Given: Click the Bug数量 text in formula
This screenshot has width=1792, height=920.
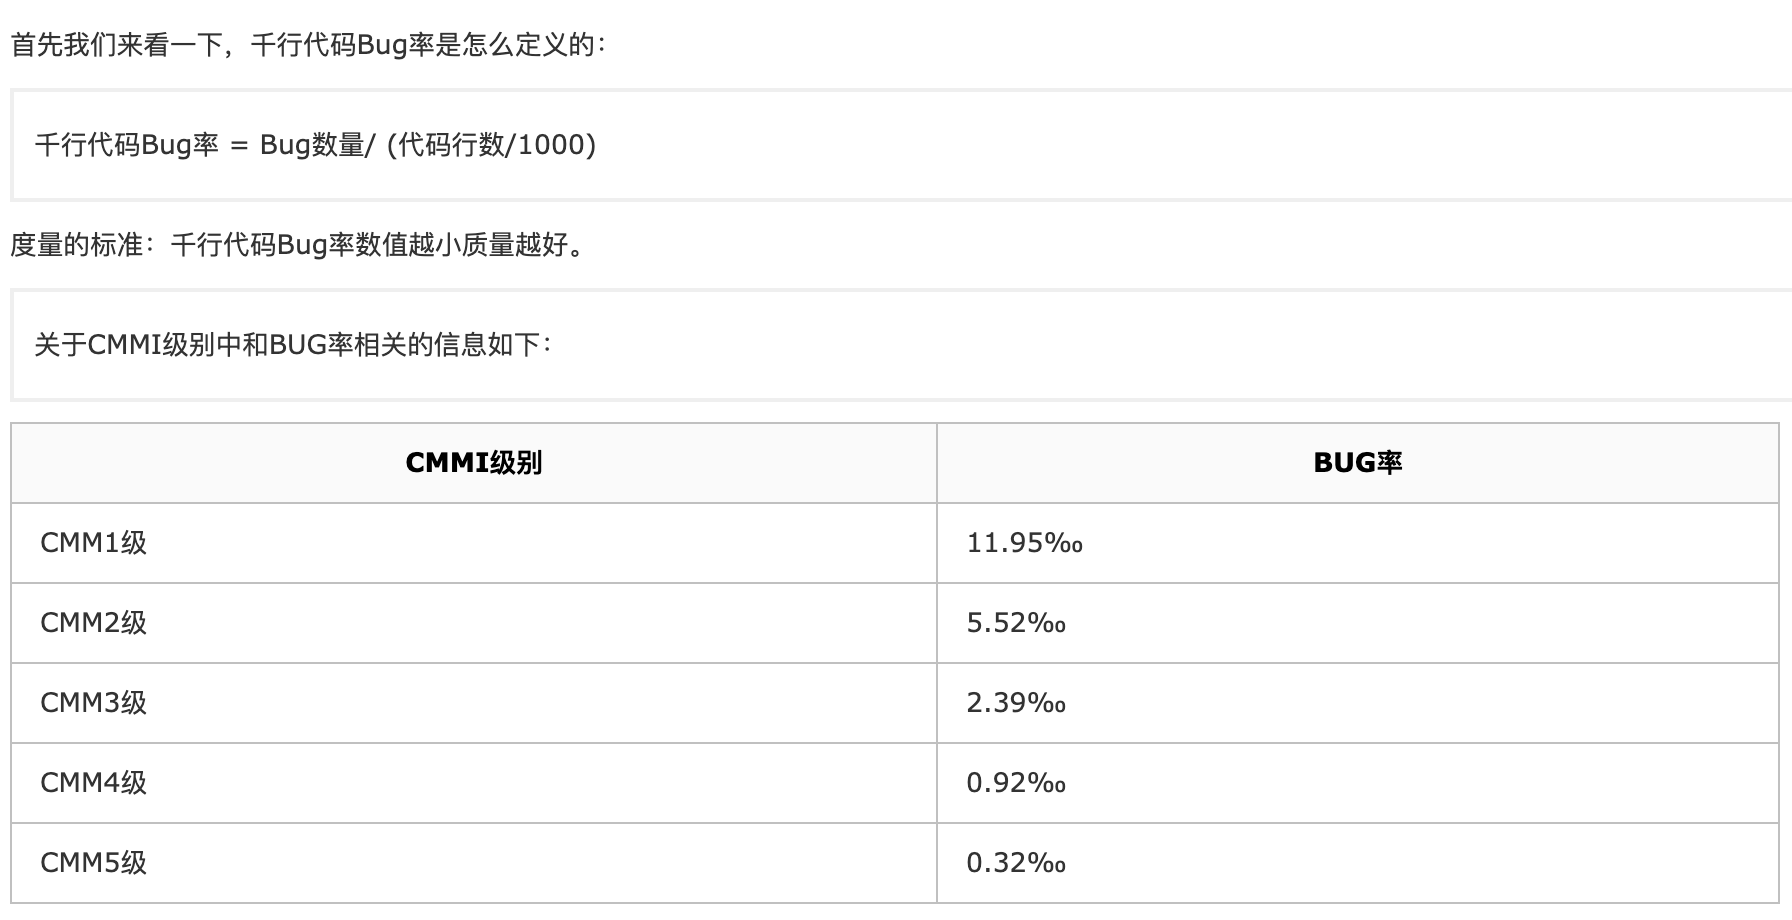Looking at the screenshot, I should (312, 146).
